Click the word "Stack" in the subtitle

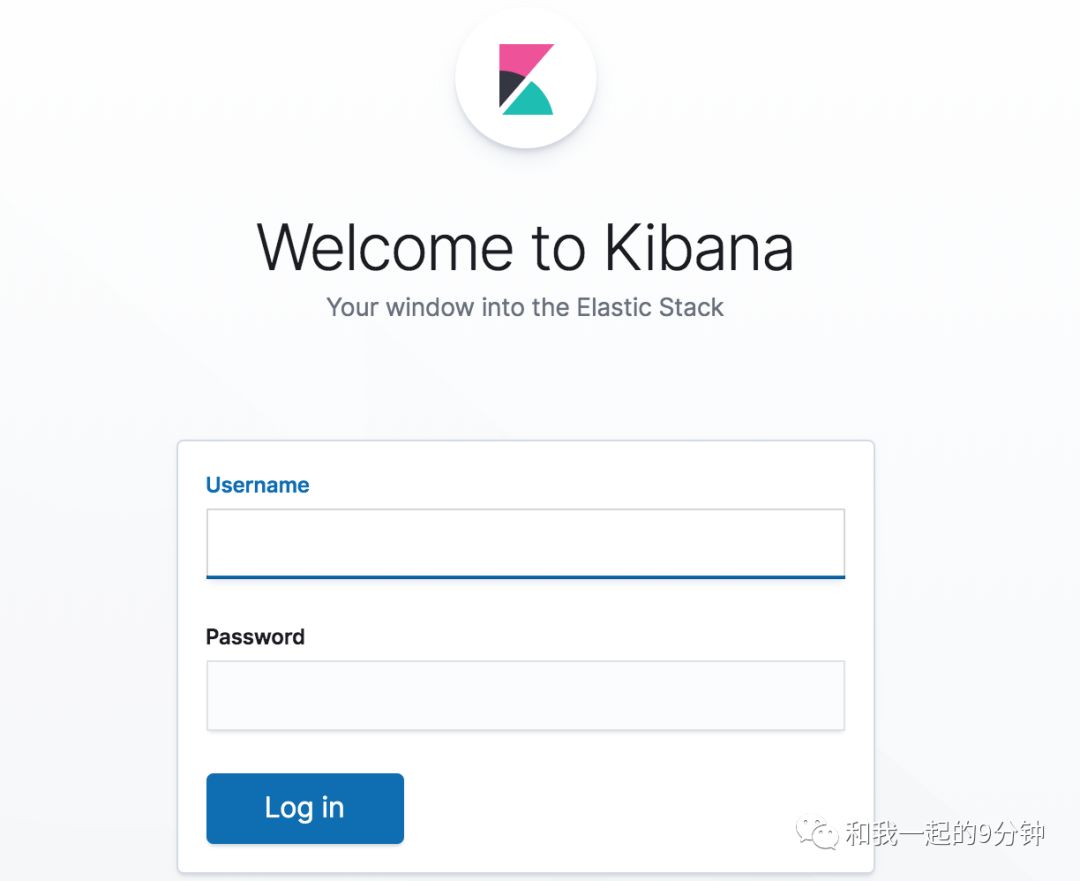click(x=691, y=307)
